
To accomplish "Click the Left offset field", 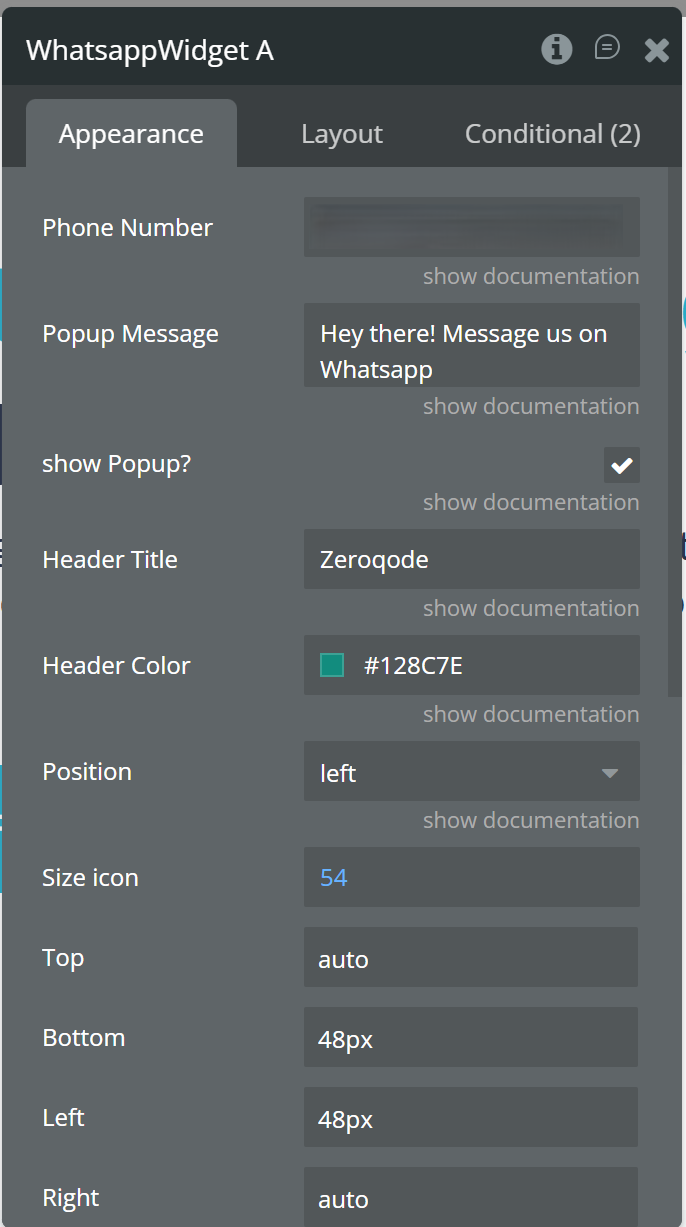I will tap(471, 1118).
